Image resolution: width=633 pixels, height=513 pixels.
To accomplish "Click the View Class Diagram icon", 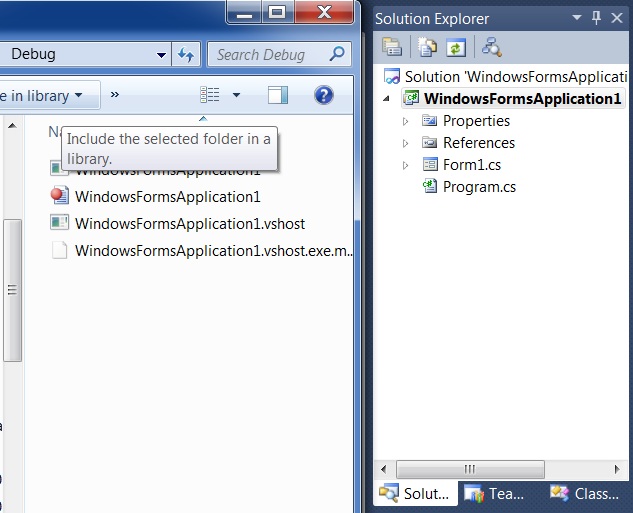I will coord(491,47).
